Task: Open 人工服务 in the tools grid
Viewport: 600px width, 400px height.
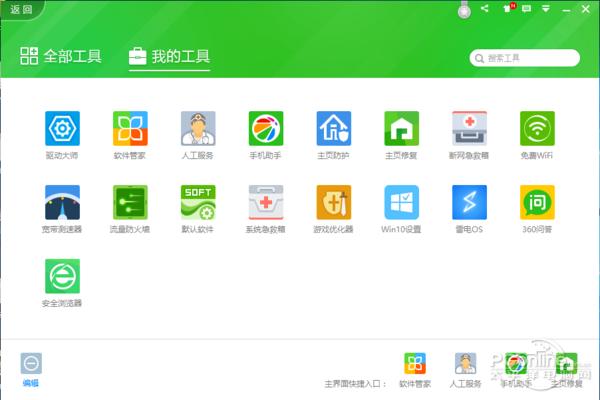Action: (x=198, y=128)
